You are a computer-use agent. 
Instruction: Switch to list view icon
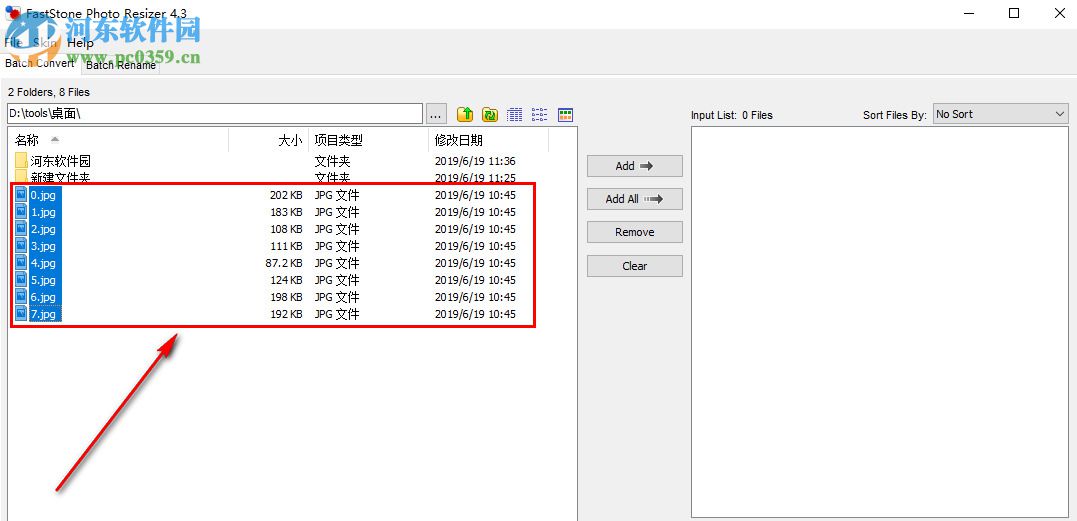point(540,115)
